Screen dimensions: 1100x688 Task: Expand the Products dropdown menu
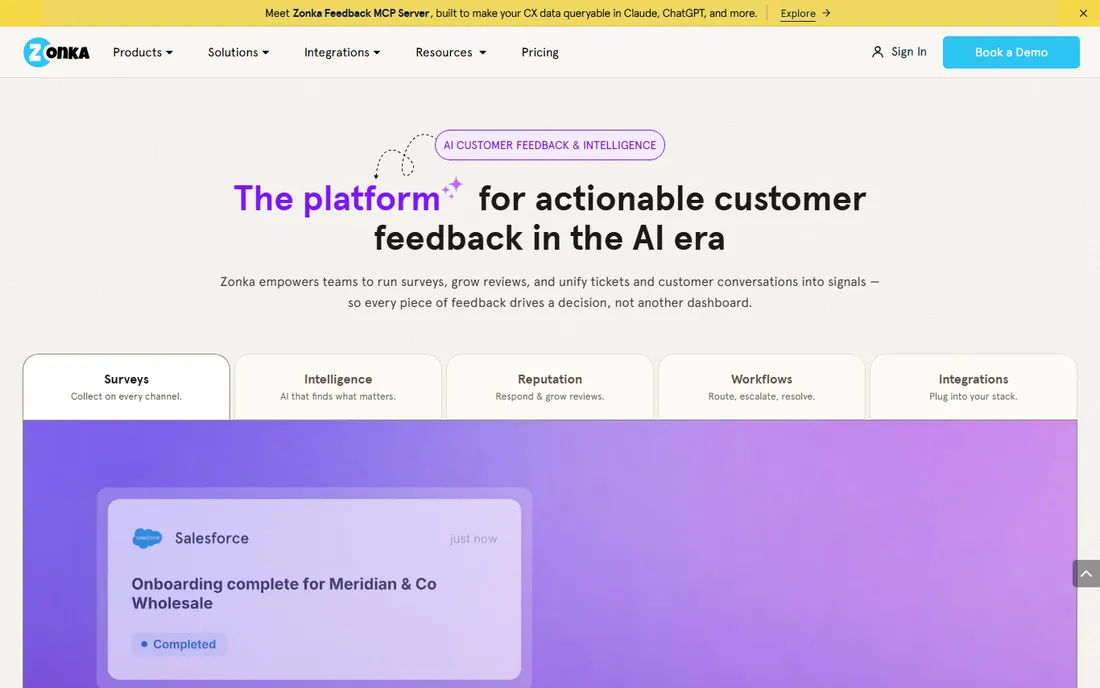coord(142,52)
